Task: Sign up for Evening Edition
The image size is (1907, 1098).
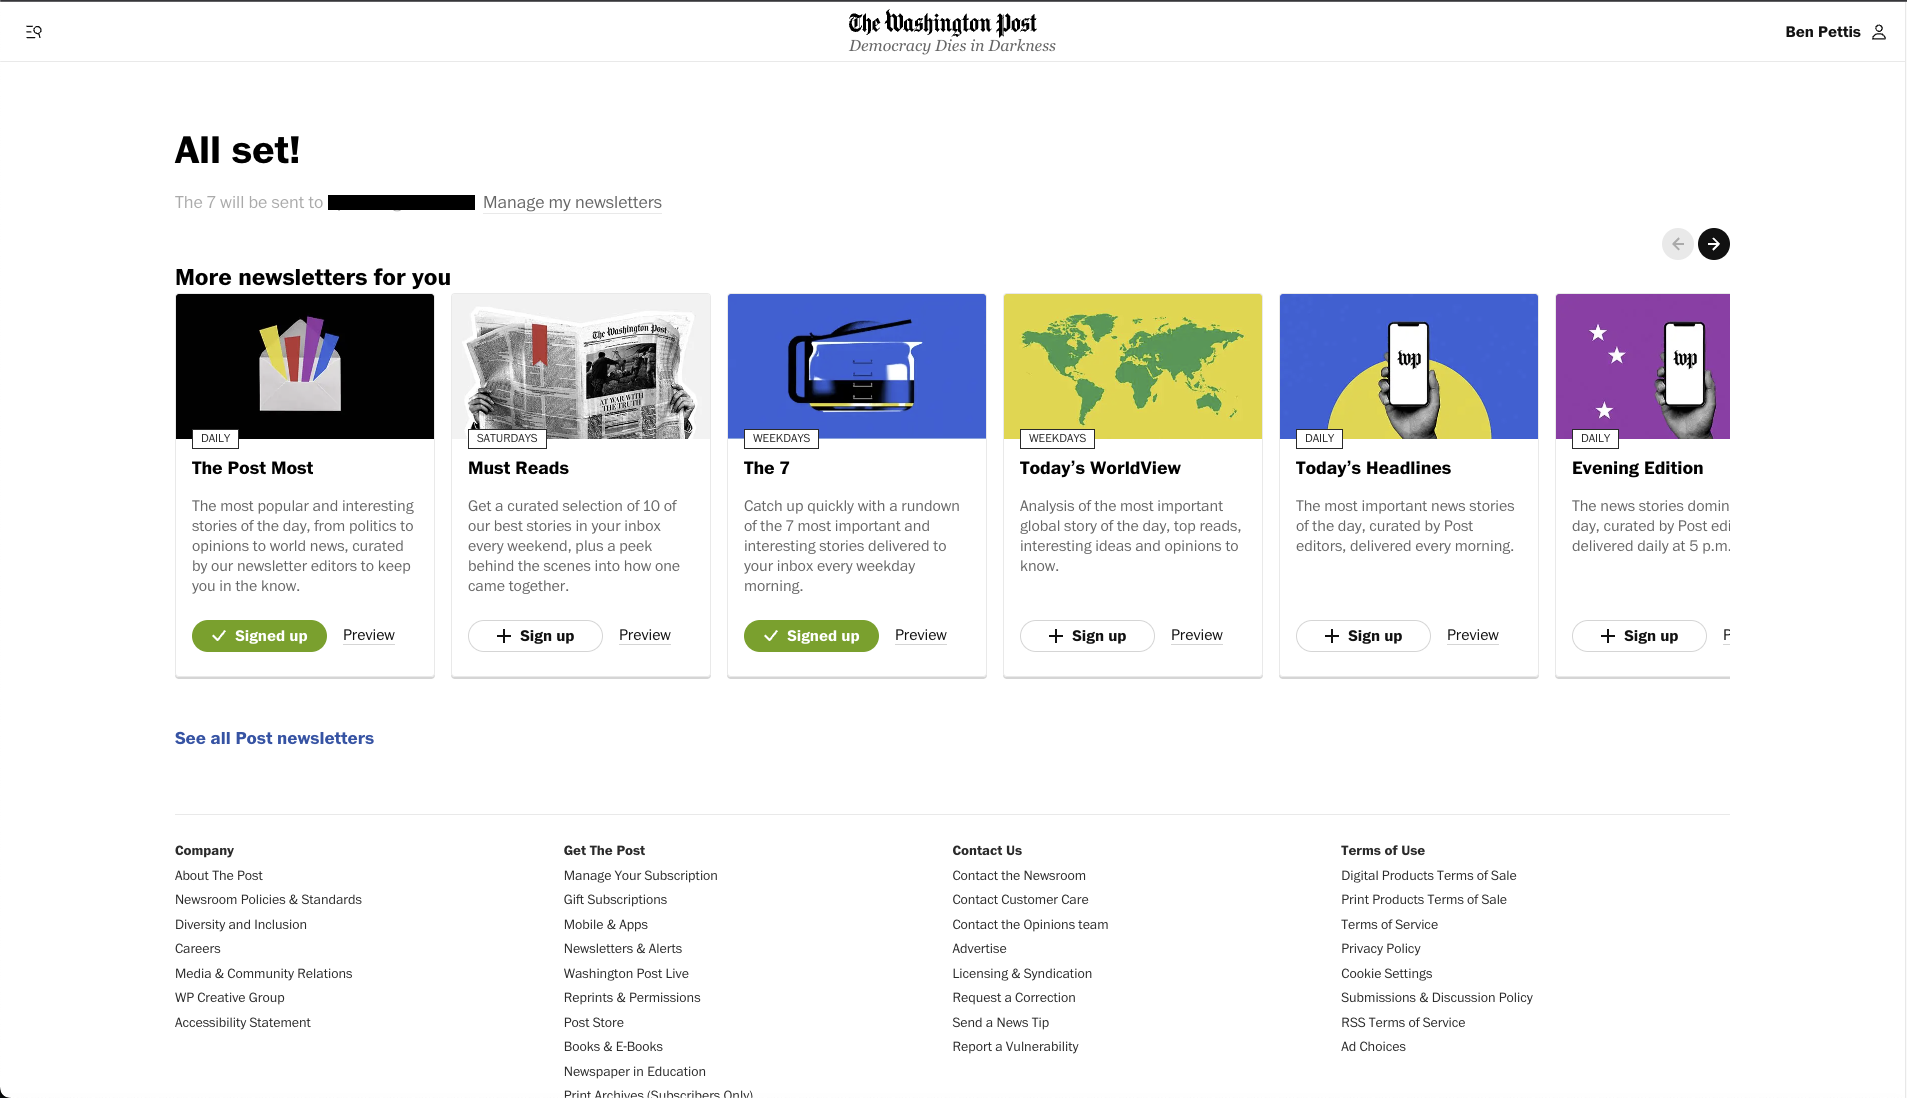Action: click(x=1639, y=636)
